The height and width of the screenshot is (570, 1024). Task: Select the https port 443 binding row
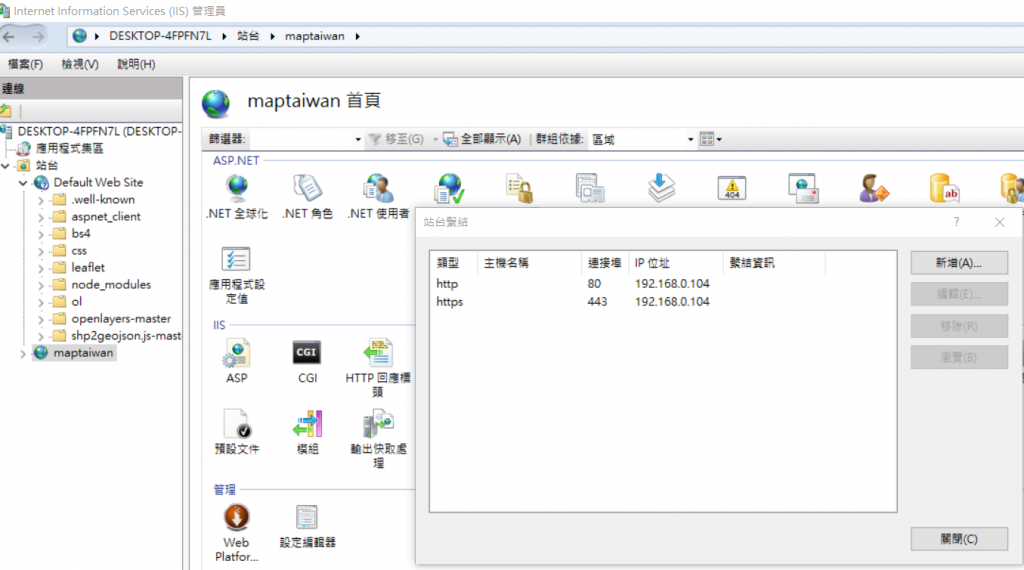point(662,302)
